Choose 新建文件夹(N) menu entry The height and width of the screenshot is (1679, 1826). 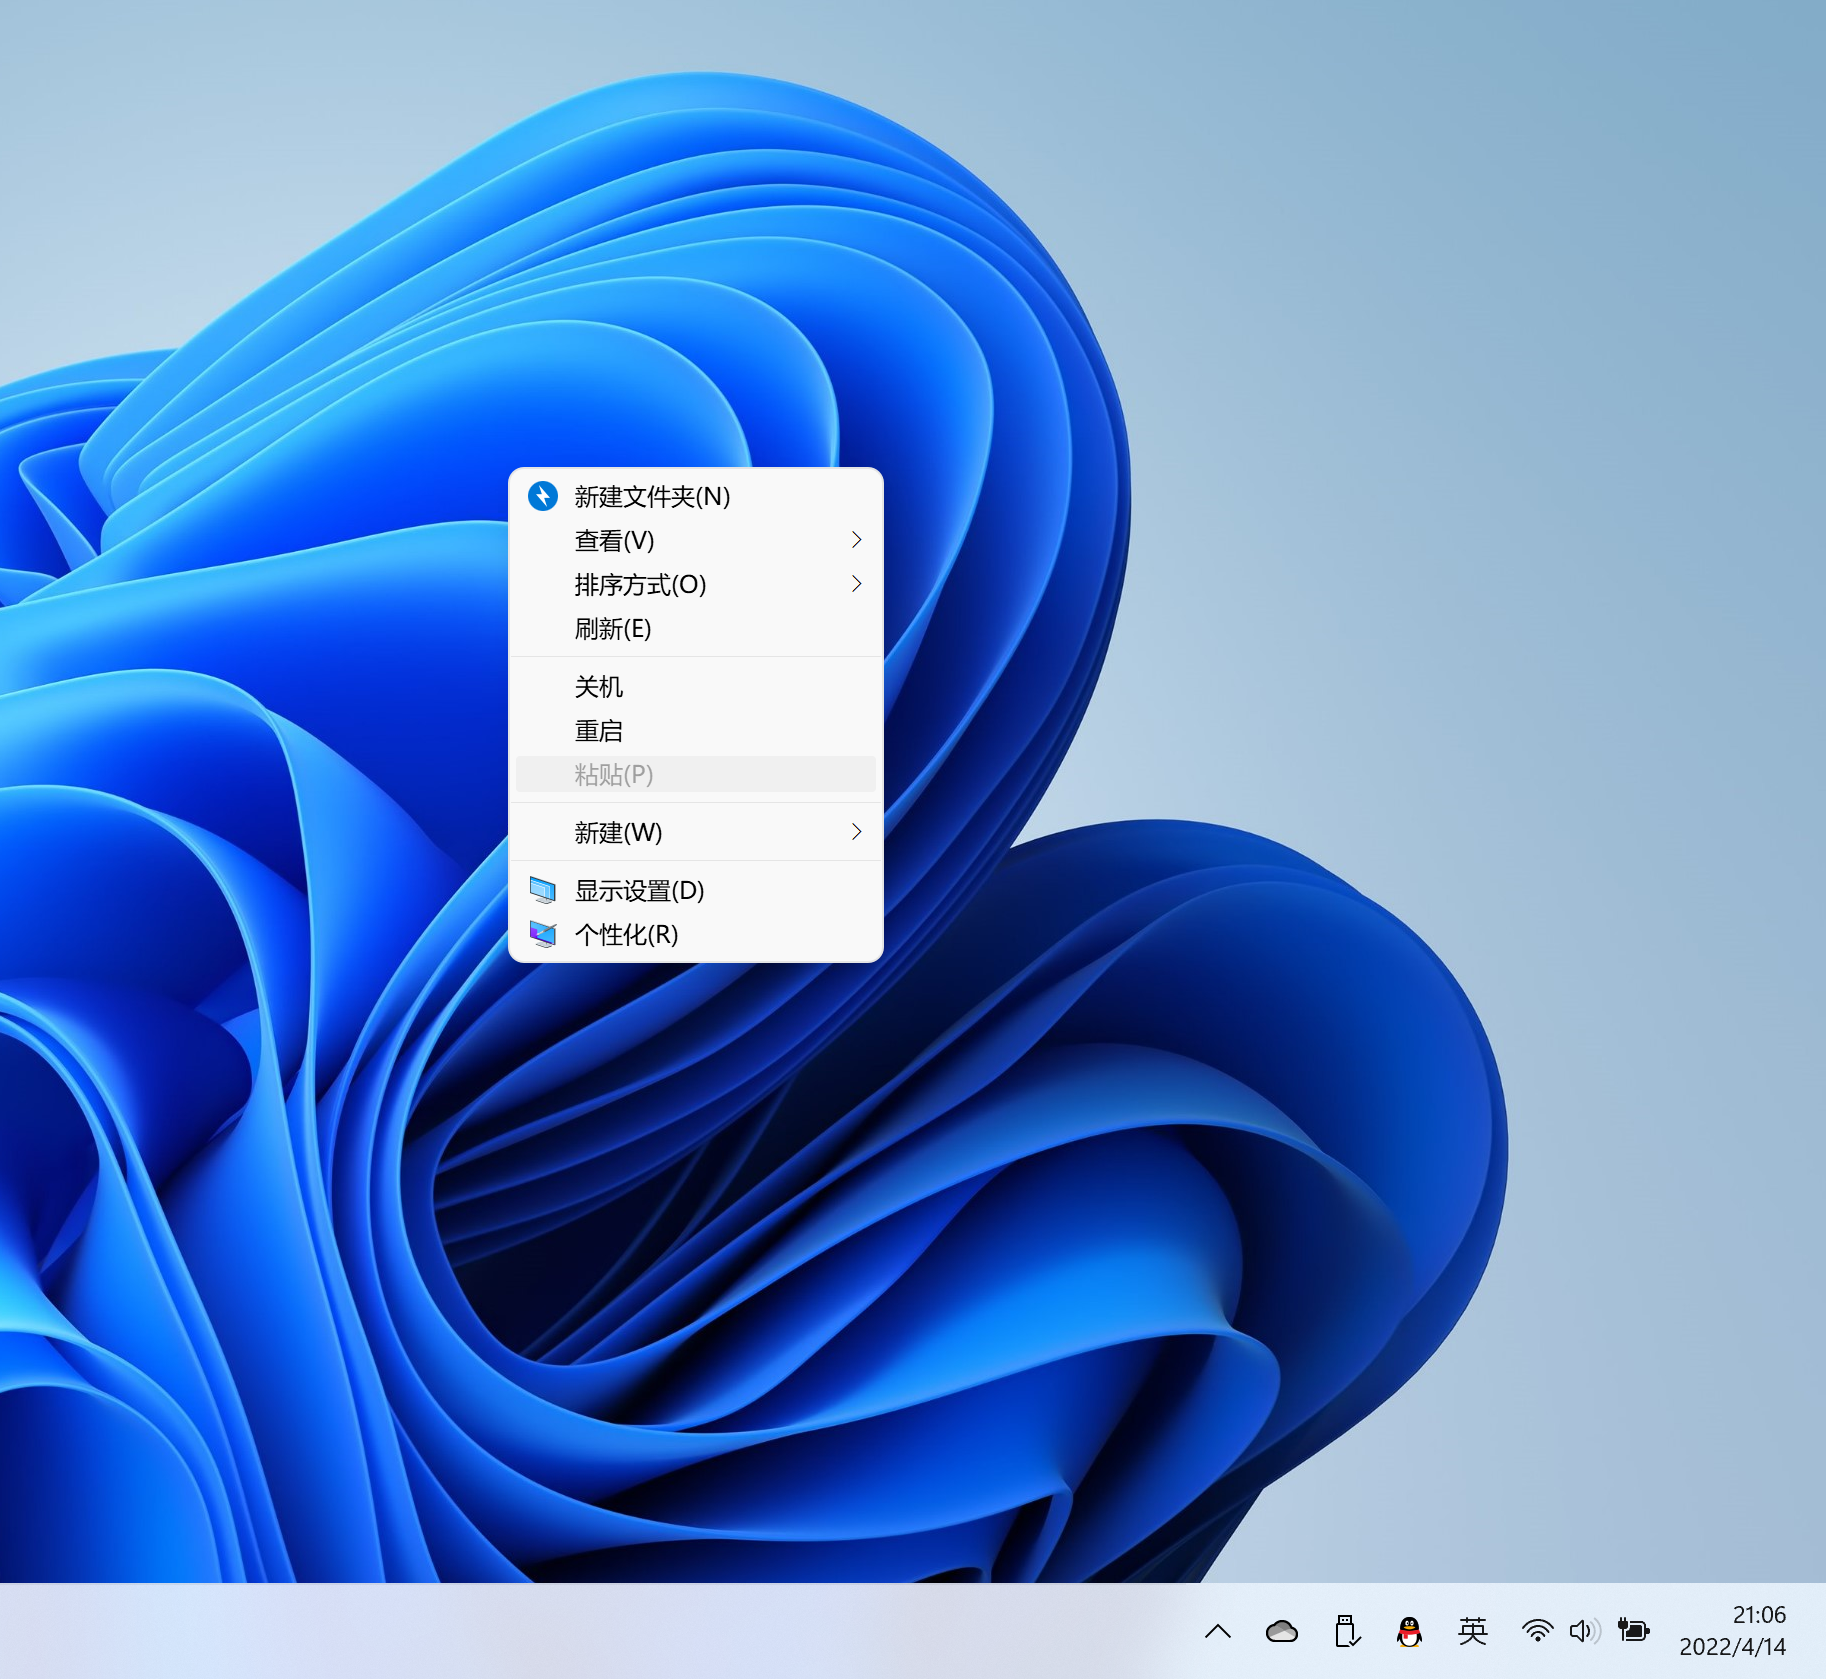pyautogui.click(x=696, y=496)
